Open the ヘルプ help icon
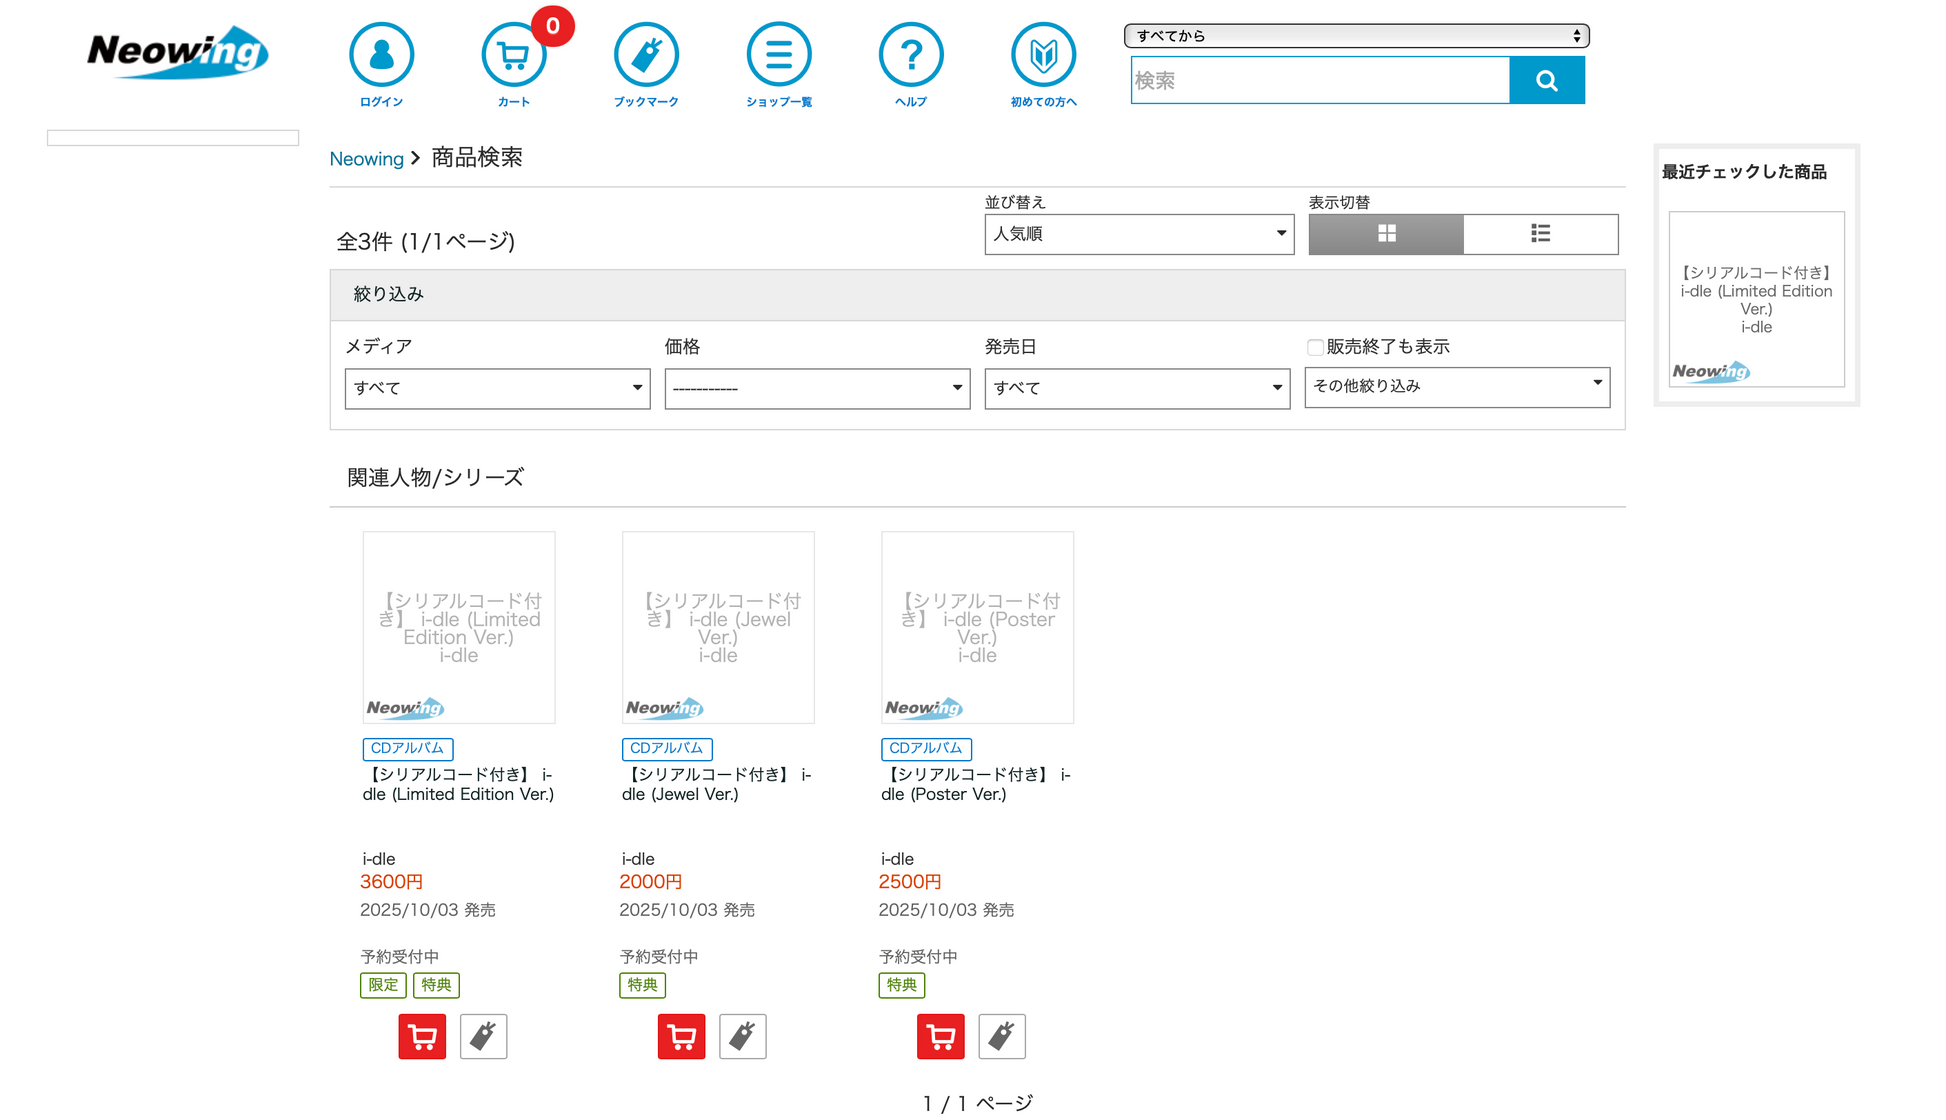Viewport: 1946px width, 1120px height. point(911,65)
